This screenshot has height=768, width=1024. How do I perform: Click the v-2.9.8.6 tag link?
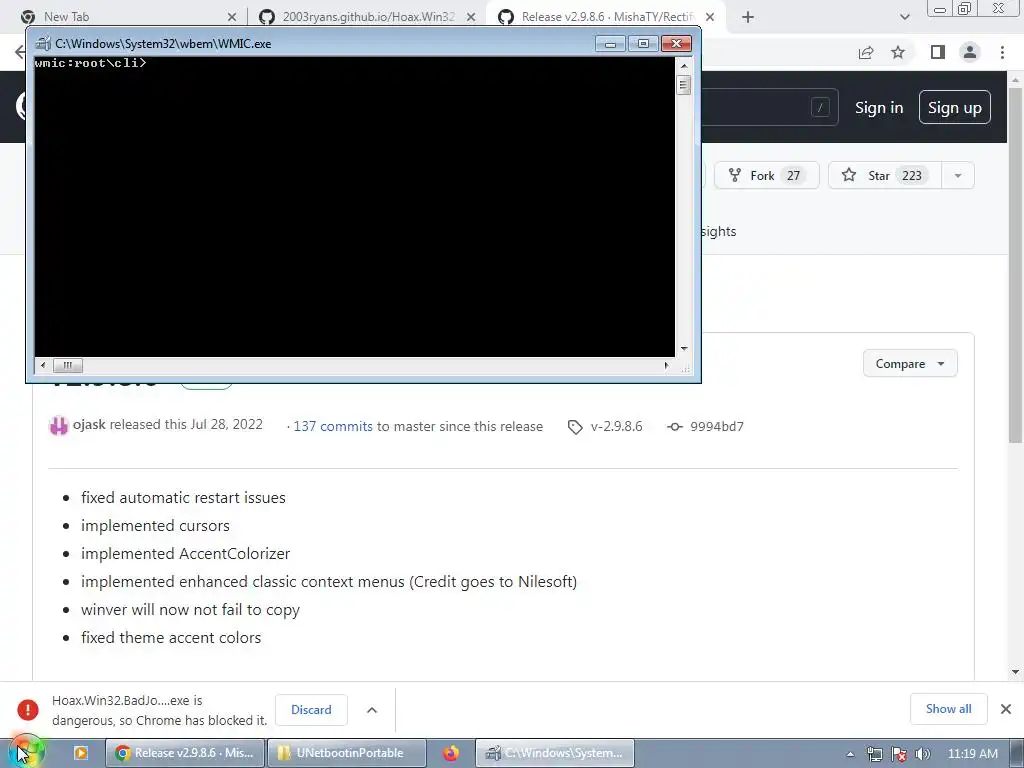coord(616,426)
